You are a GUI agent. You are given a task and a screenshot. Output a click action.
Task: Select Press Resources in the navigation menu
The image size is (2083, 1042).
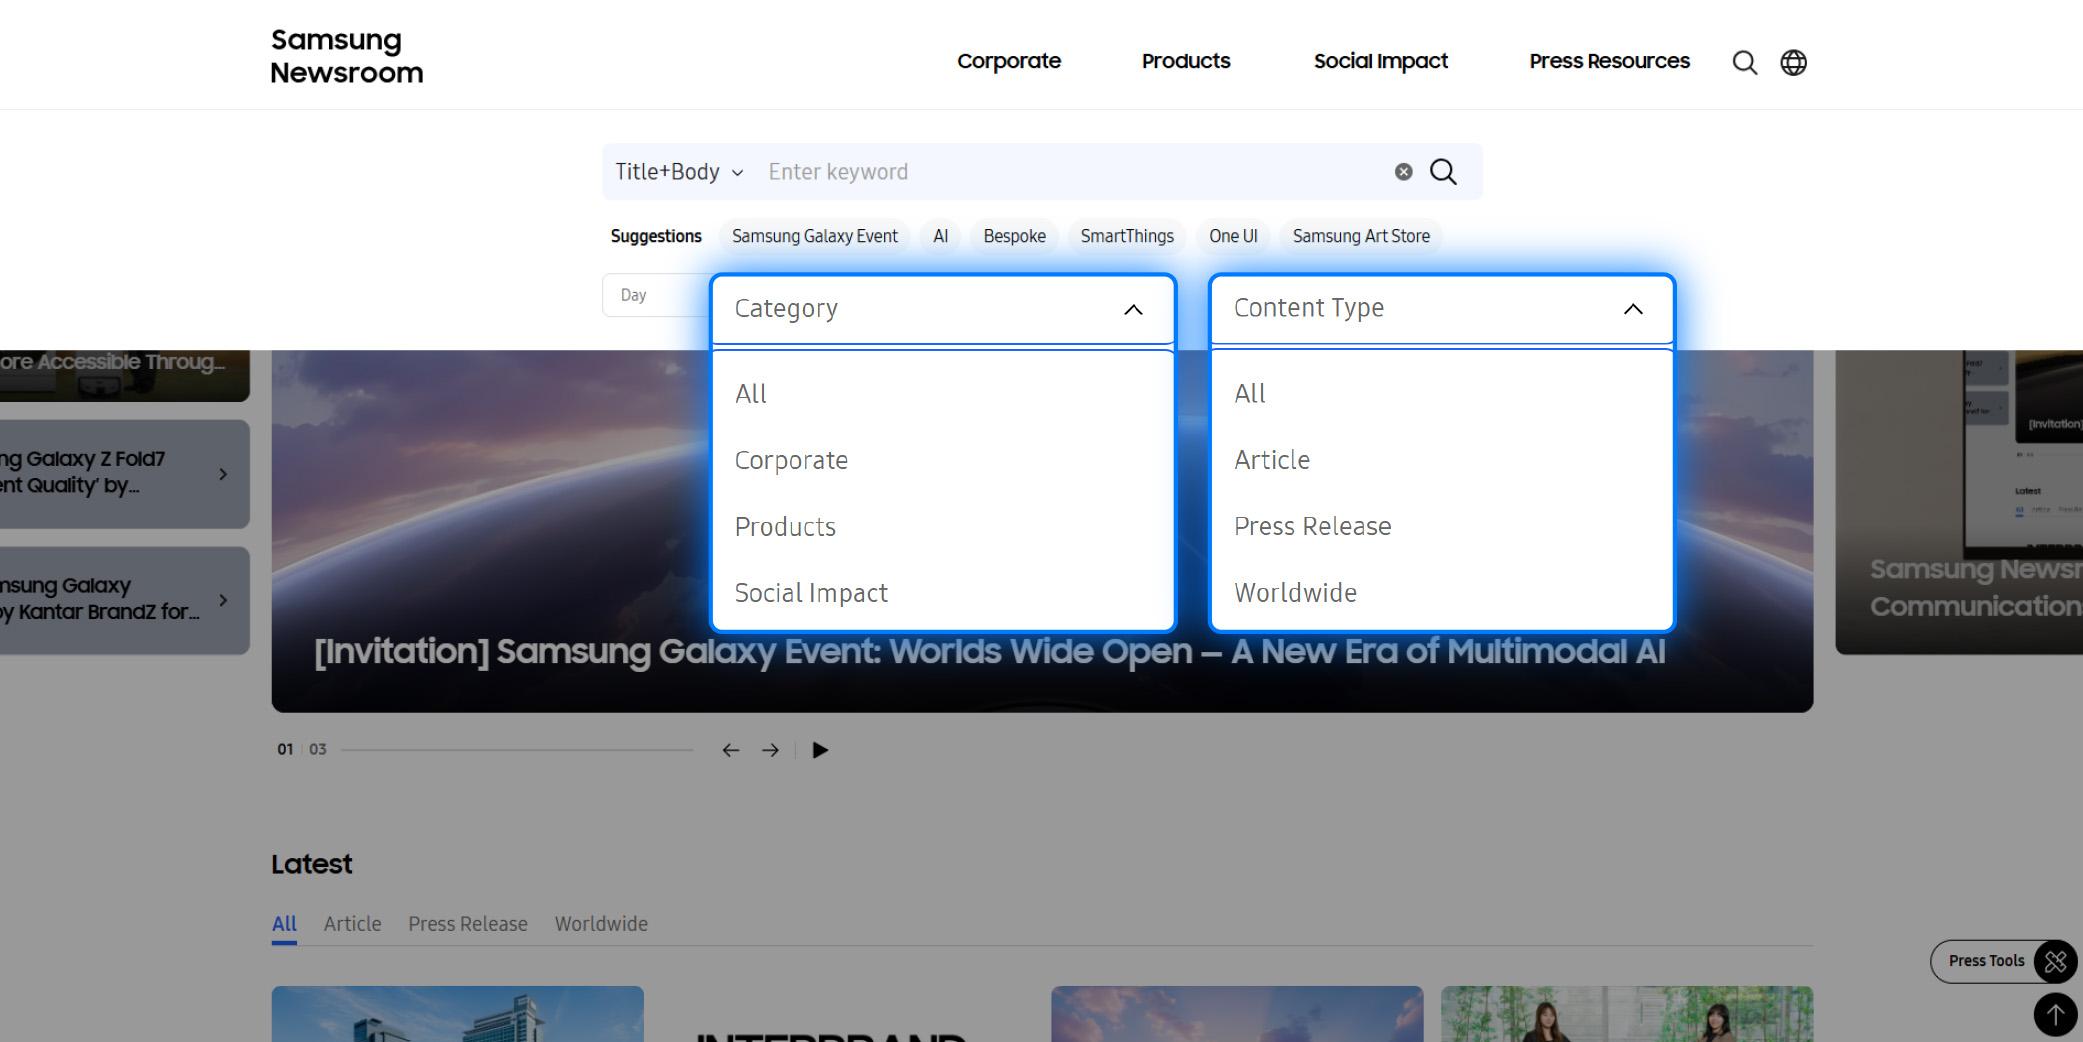click(1608, 61)
